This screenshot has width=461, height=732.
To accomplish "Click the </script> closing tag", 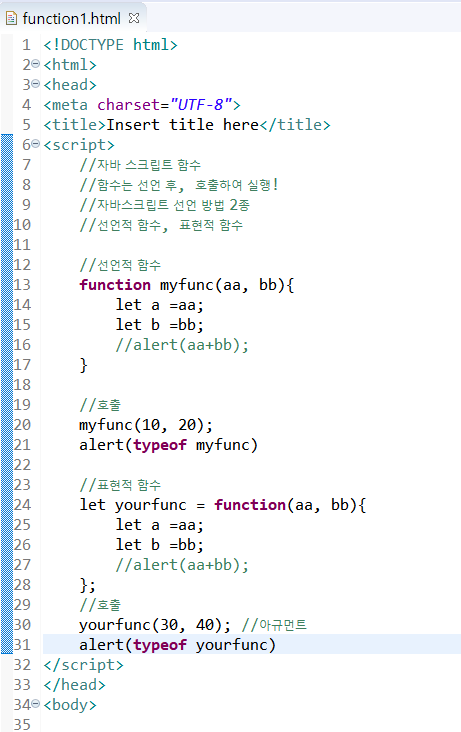I will coord(84,665).
